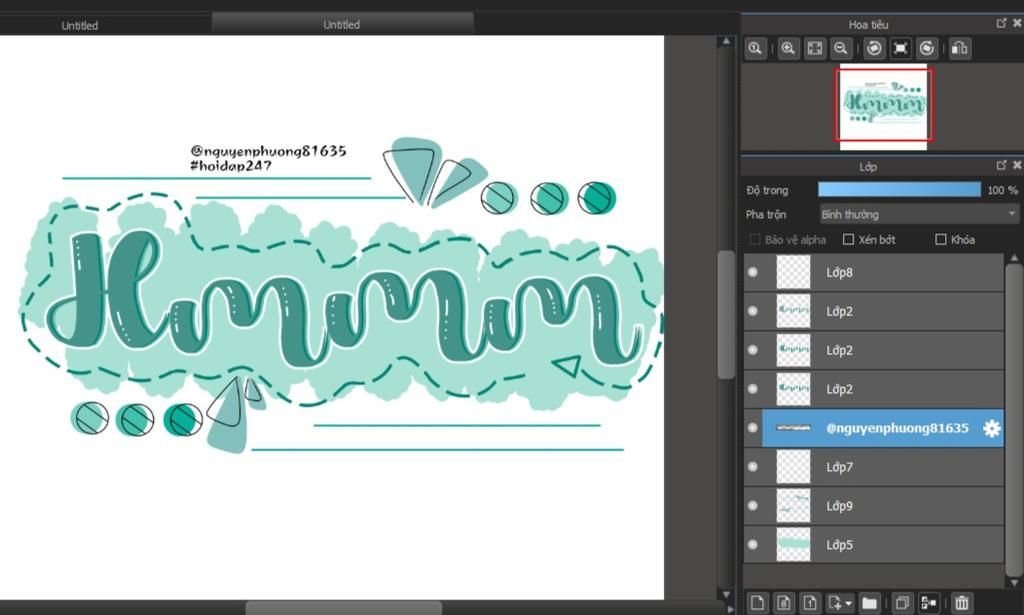
Task: Close the Hoa tiêu panel
Action: 1017,24
